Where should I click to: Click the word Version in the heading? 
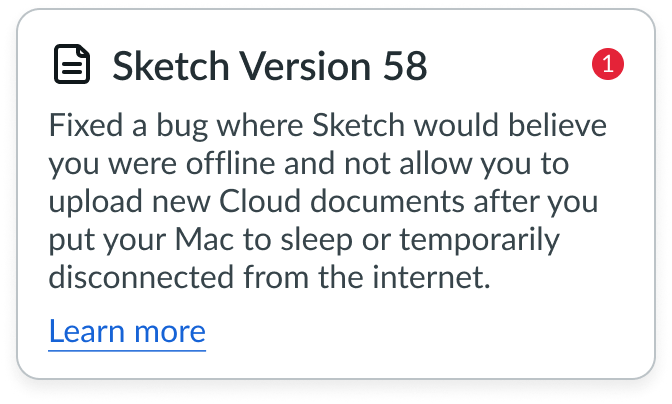point(297,66)
